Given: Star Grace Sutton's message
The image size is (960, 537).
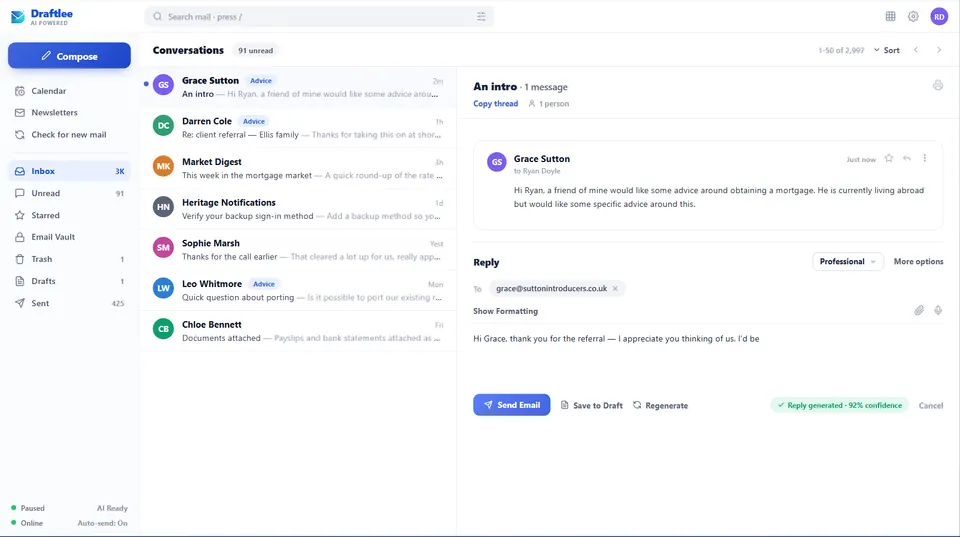Looking at the screenshot, I should pyautogui.click(x=889, y=158).
